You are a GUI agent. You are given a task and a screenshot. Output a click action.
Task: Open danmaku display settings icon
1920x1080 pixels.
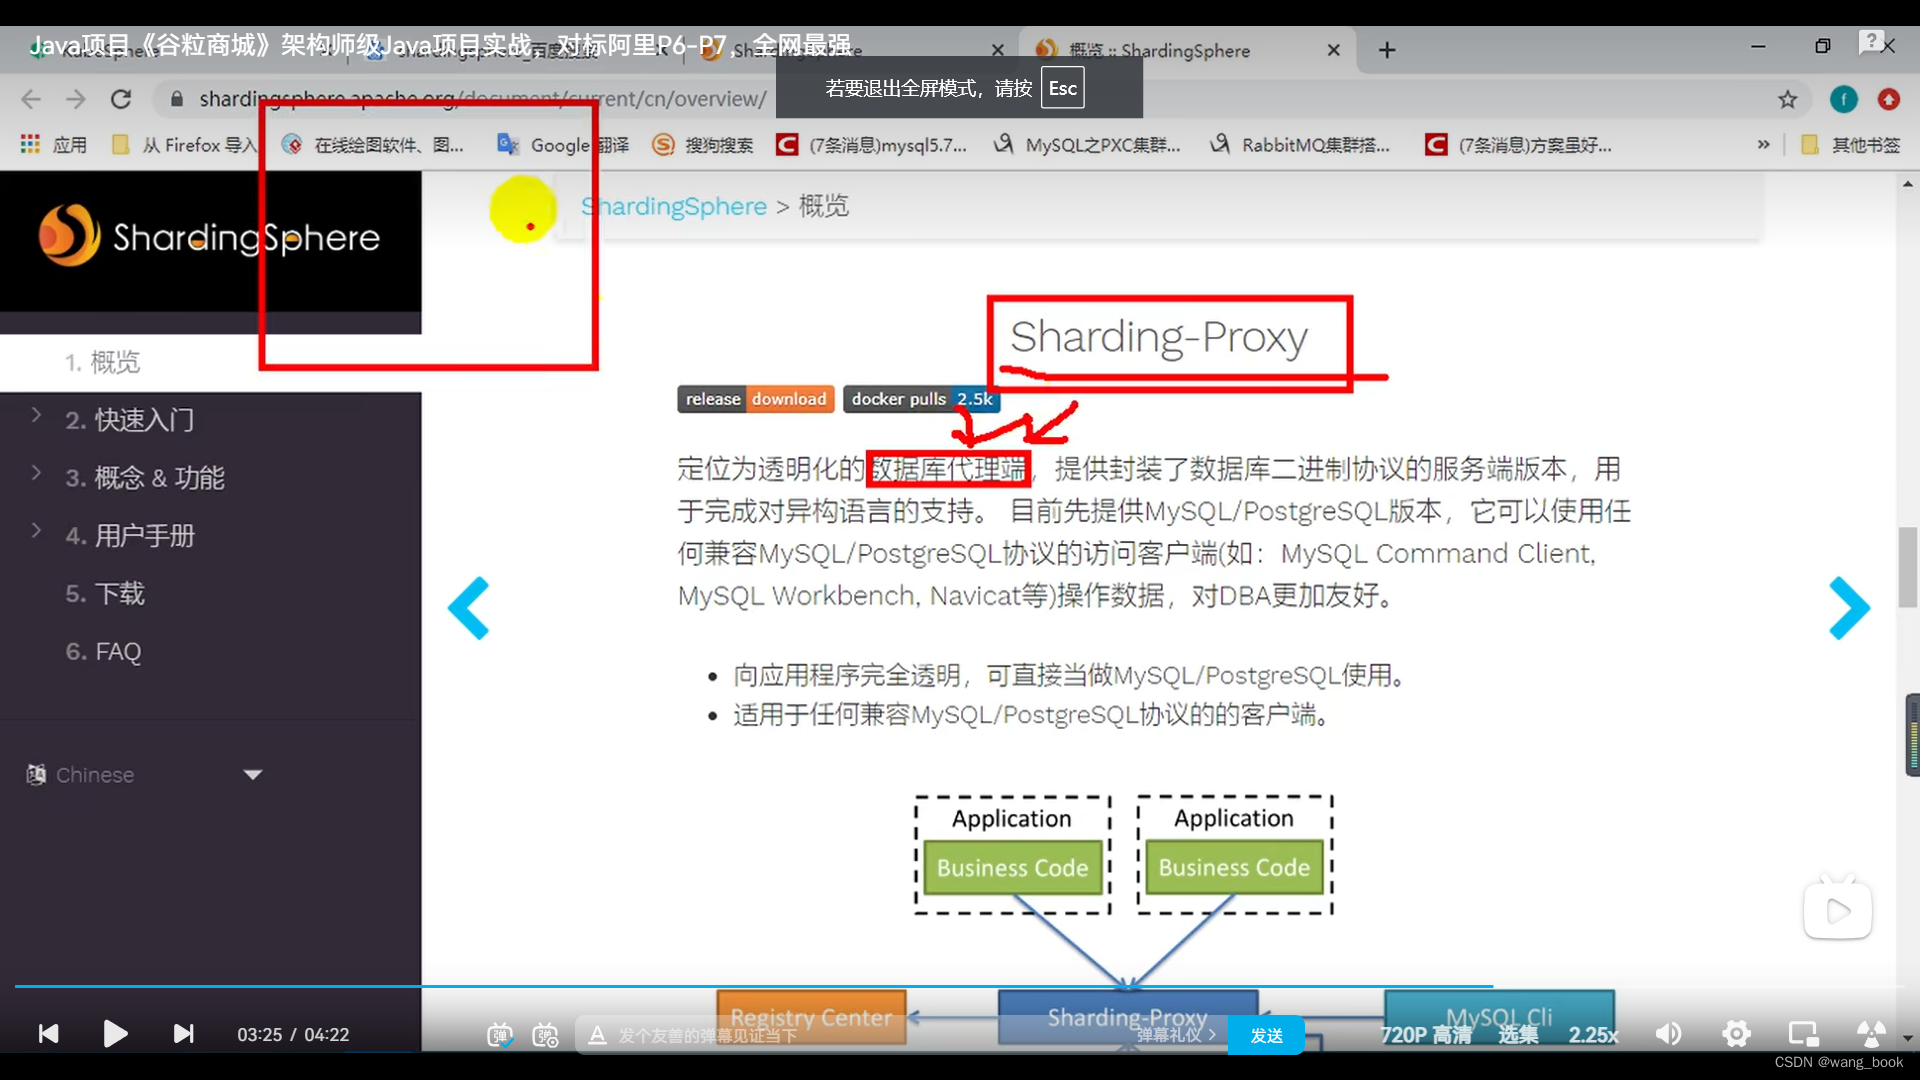click(x=546, y=1035)
